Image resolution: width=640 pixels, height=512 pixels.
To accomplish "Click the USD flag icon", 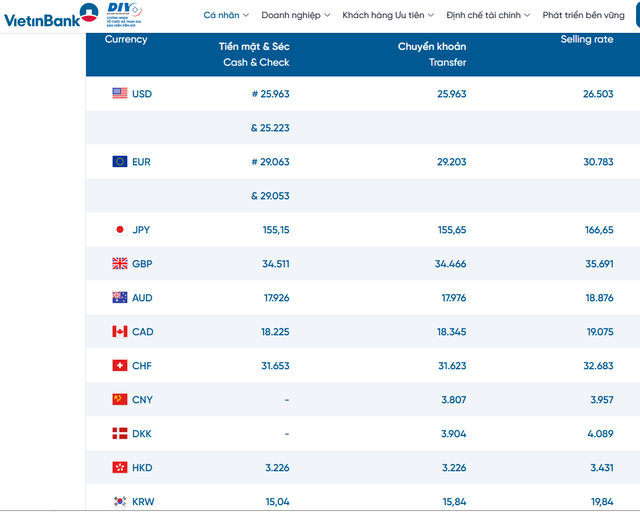I will tap(120, 93).
